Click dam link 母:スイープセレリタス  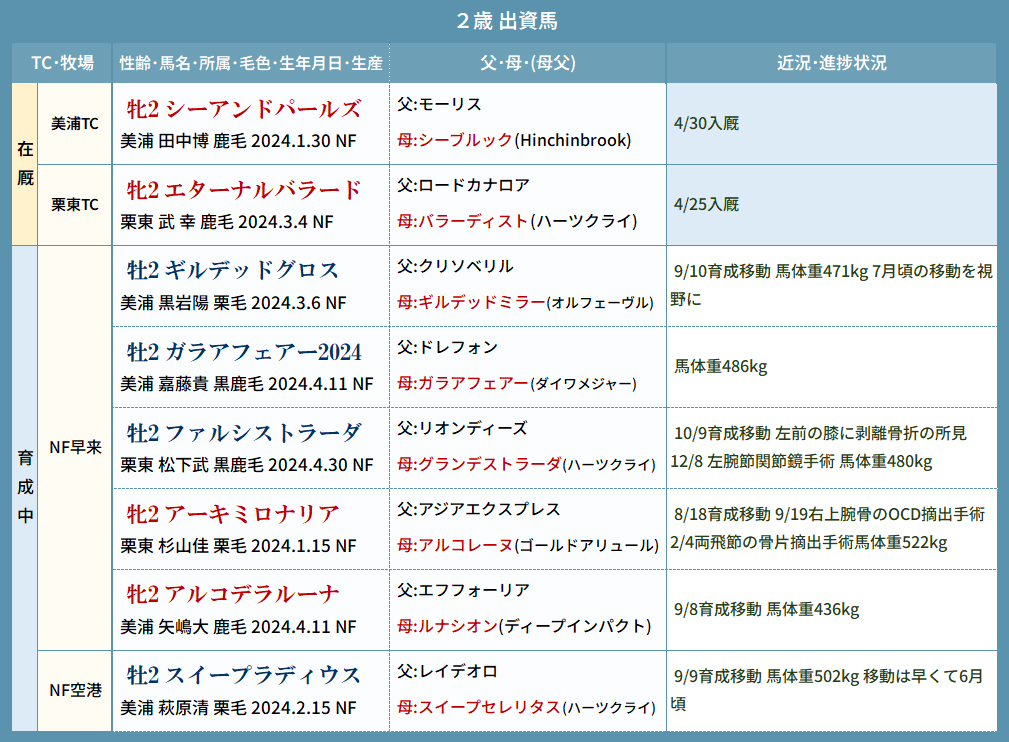pos(479,707)
